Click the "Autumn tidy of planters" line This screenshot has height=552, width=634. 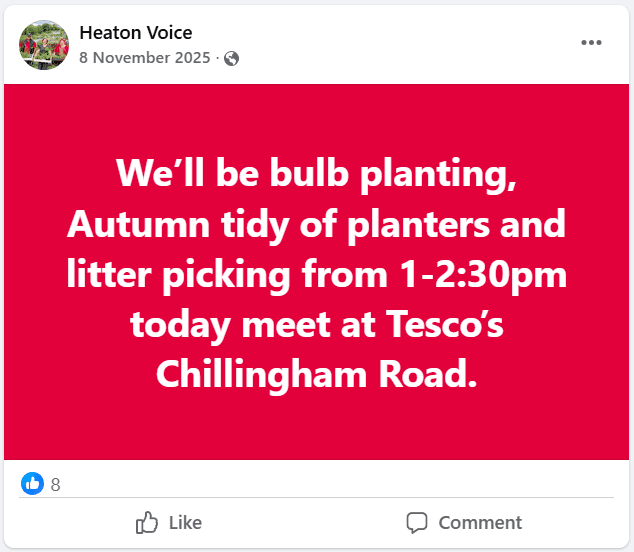[316, 224]
